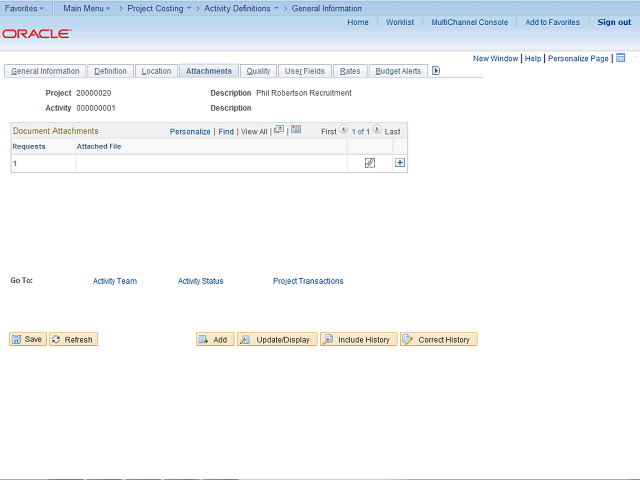Open the MultiChannel Console link
The width and height of the screenshot is (640, 480).
[x=470, y=22]
